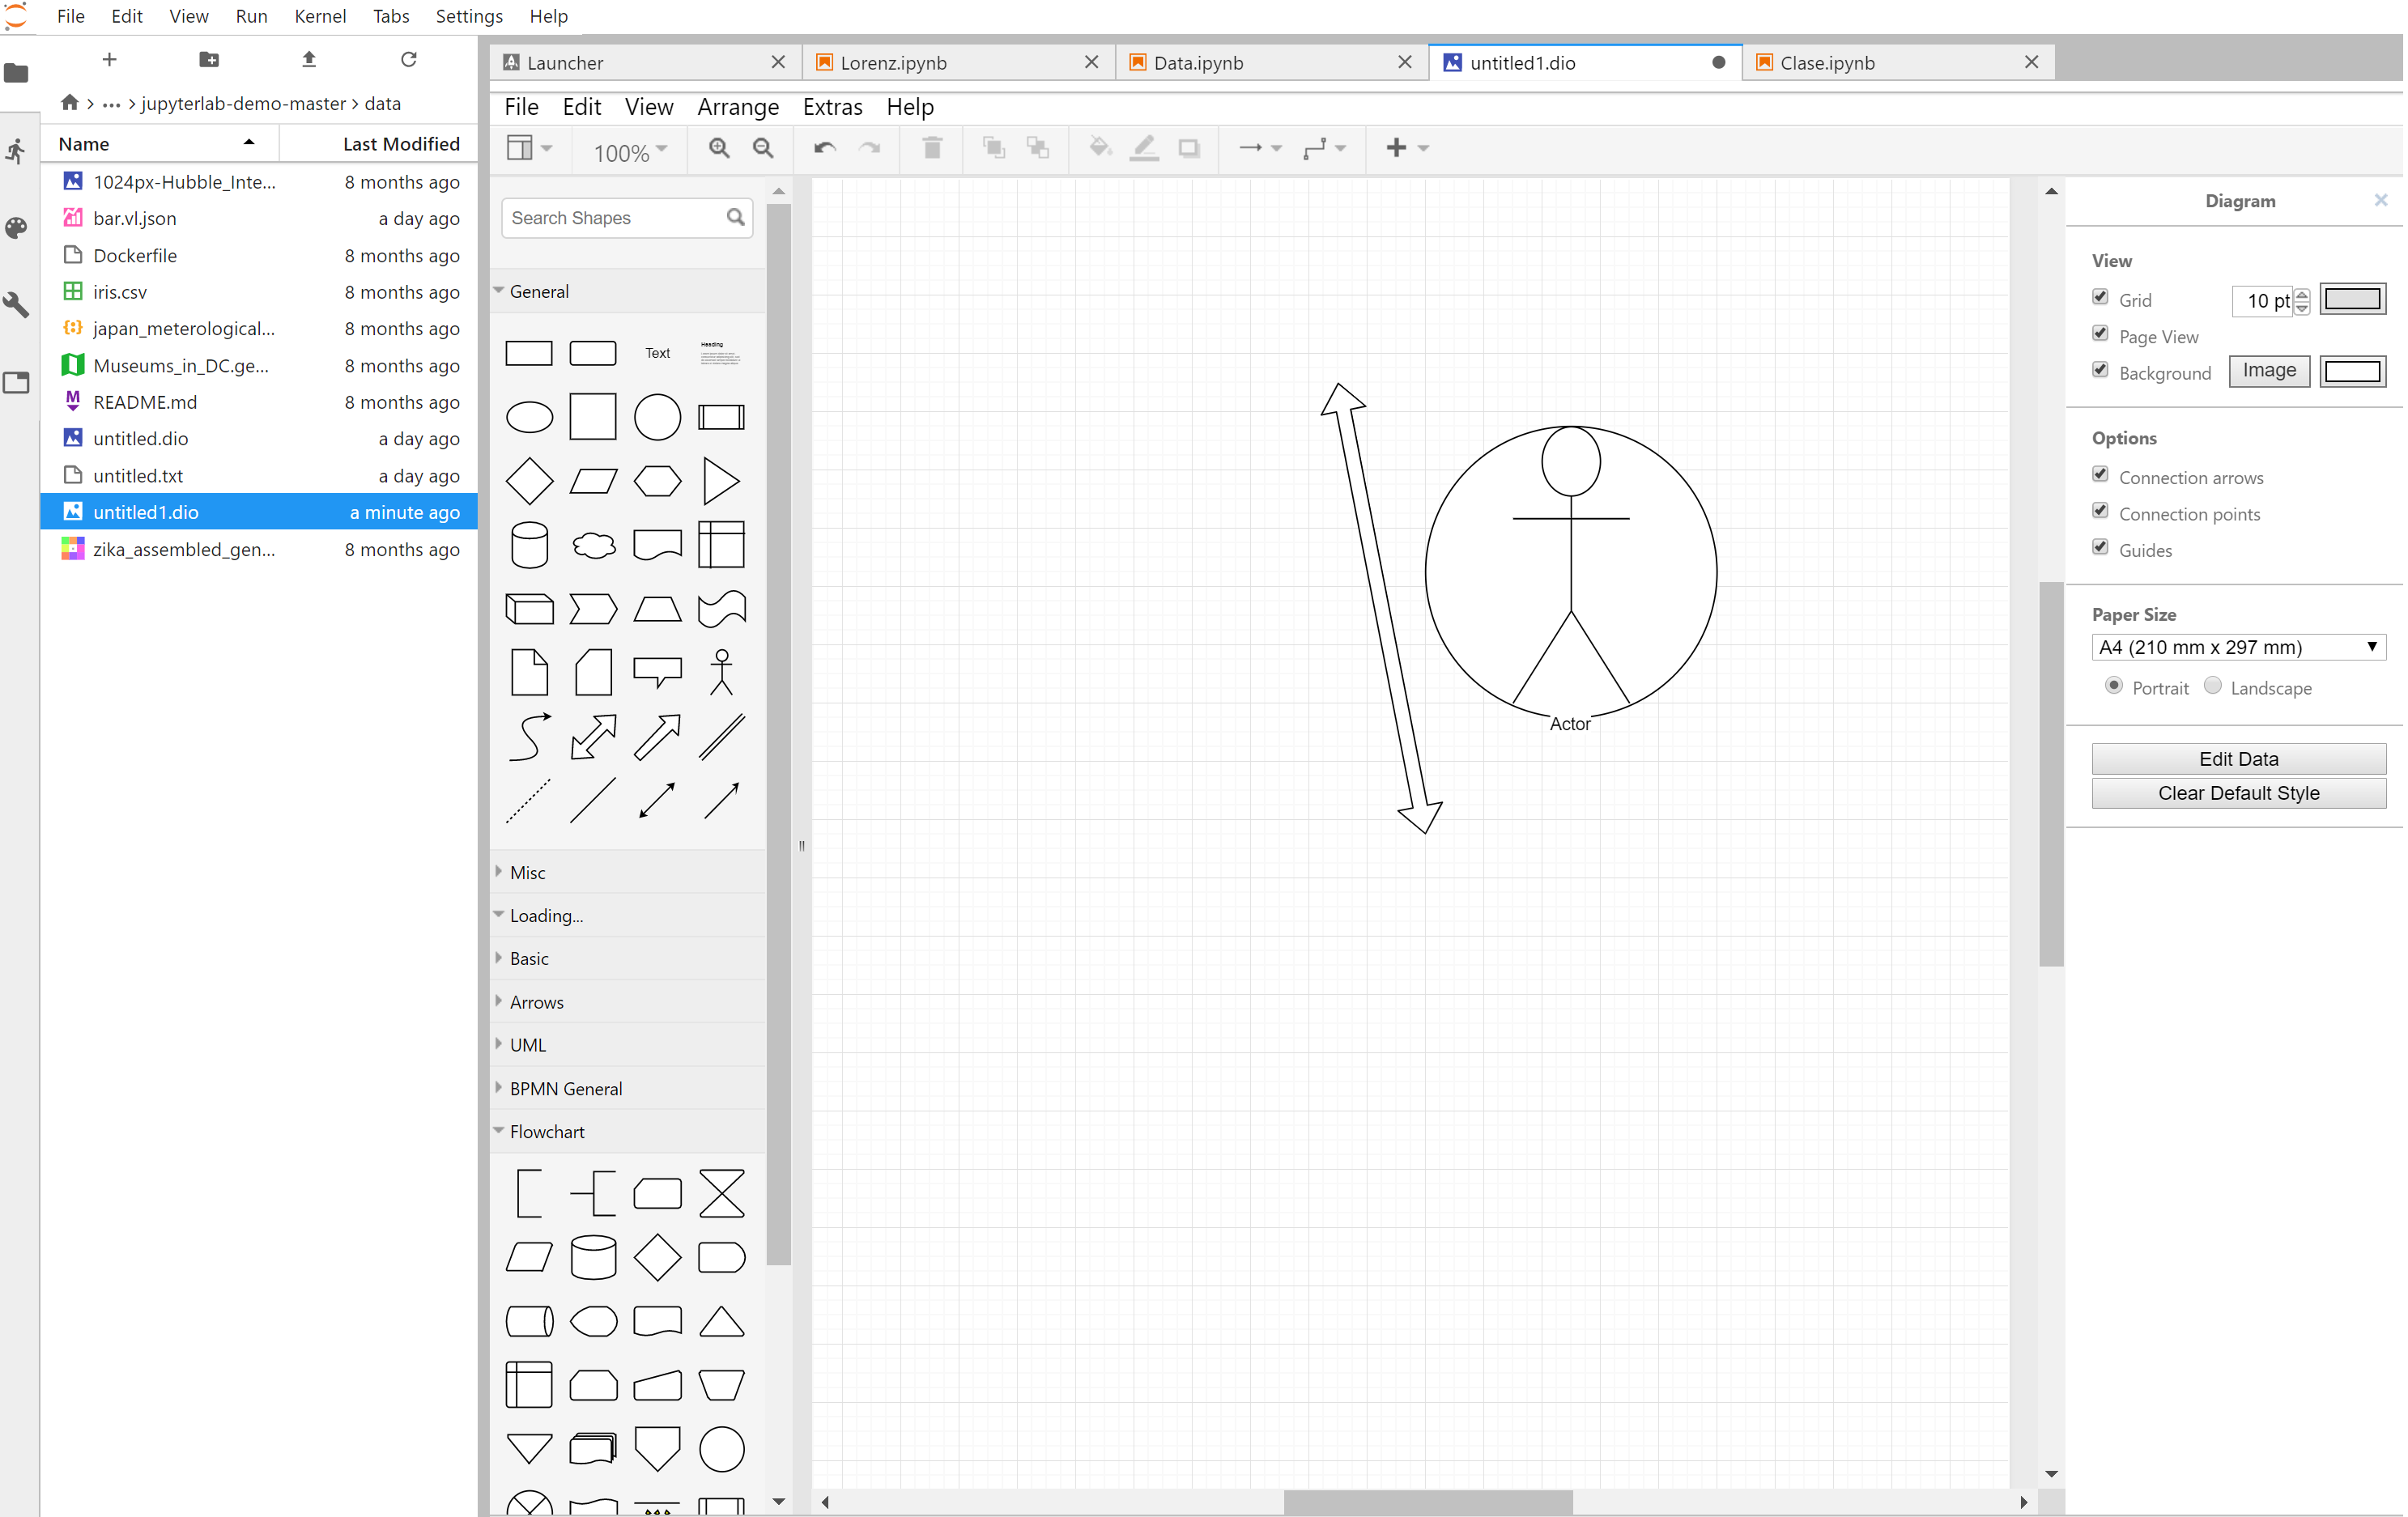The image size is (2408, 1517).
Task: Expand the UML shapes section
Action: point(528,1044)
